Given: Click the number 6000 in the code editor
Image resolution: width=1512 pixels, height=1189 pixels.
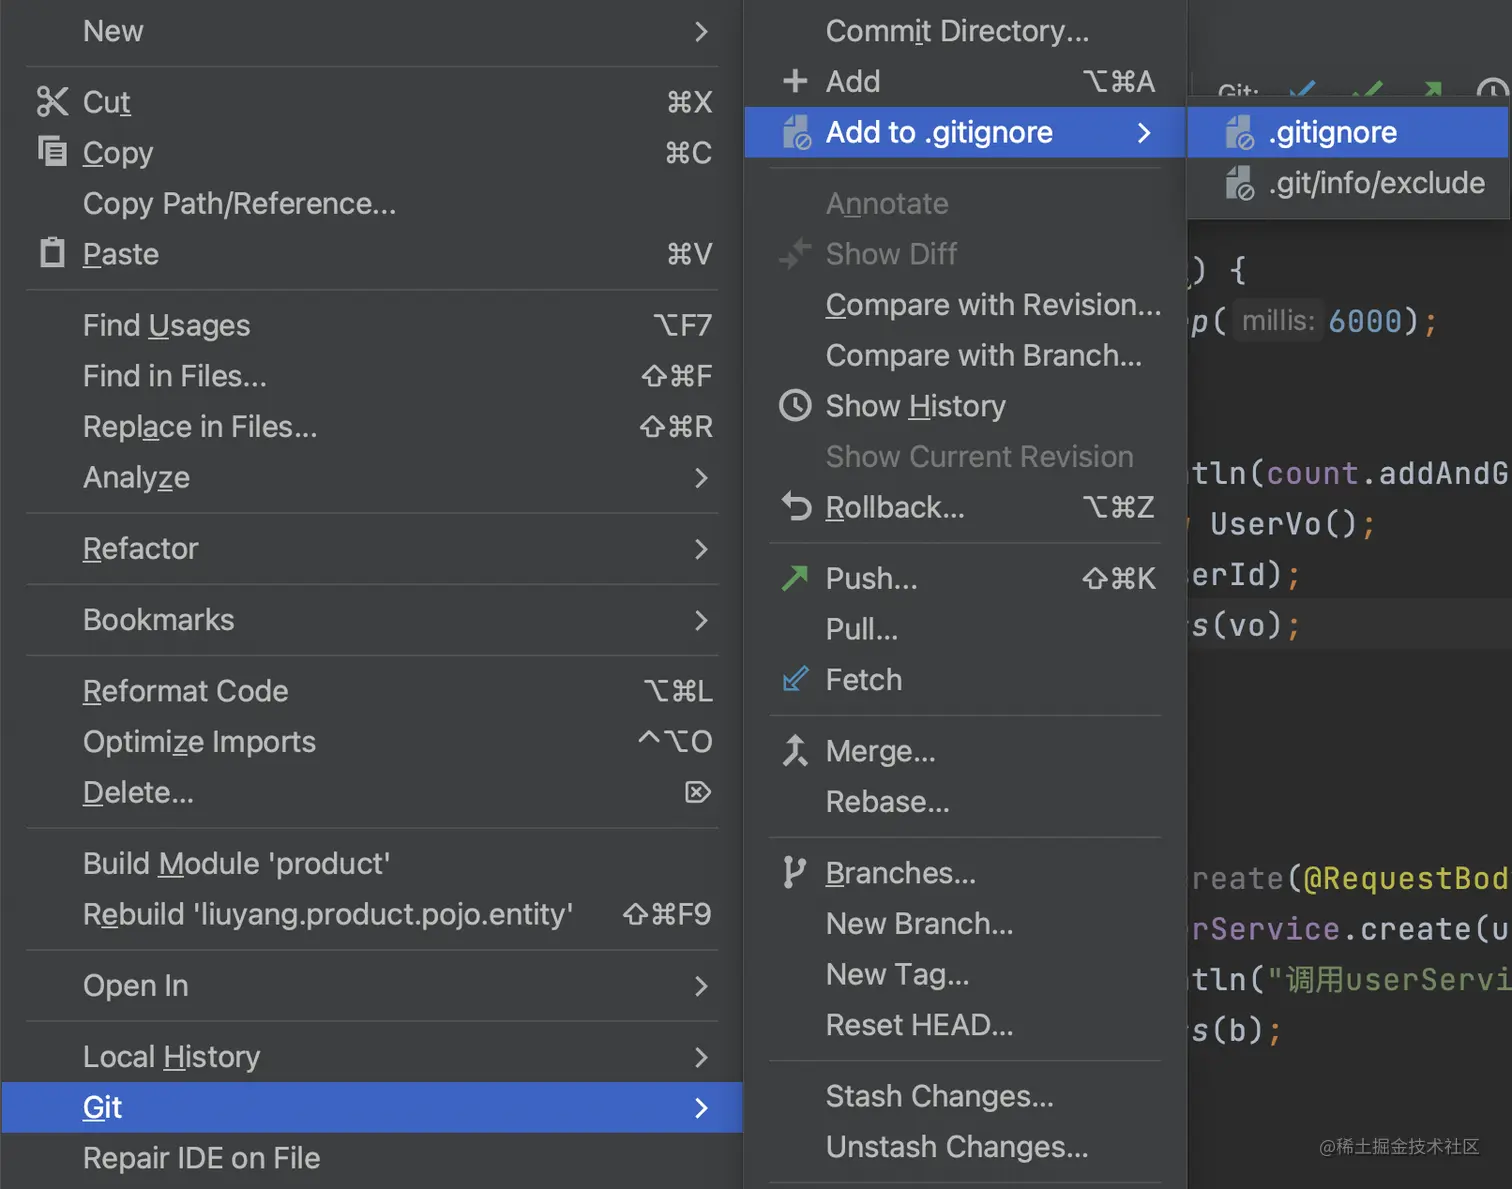Looking at the screenshot, I should tap(1365, 321).
